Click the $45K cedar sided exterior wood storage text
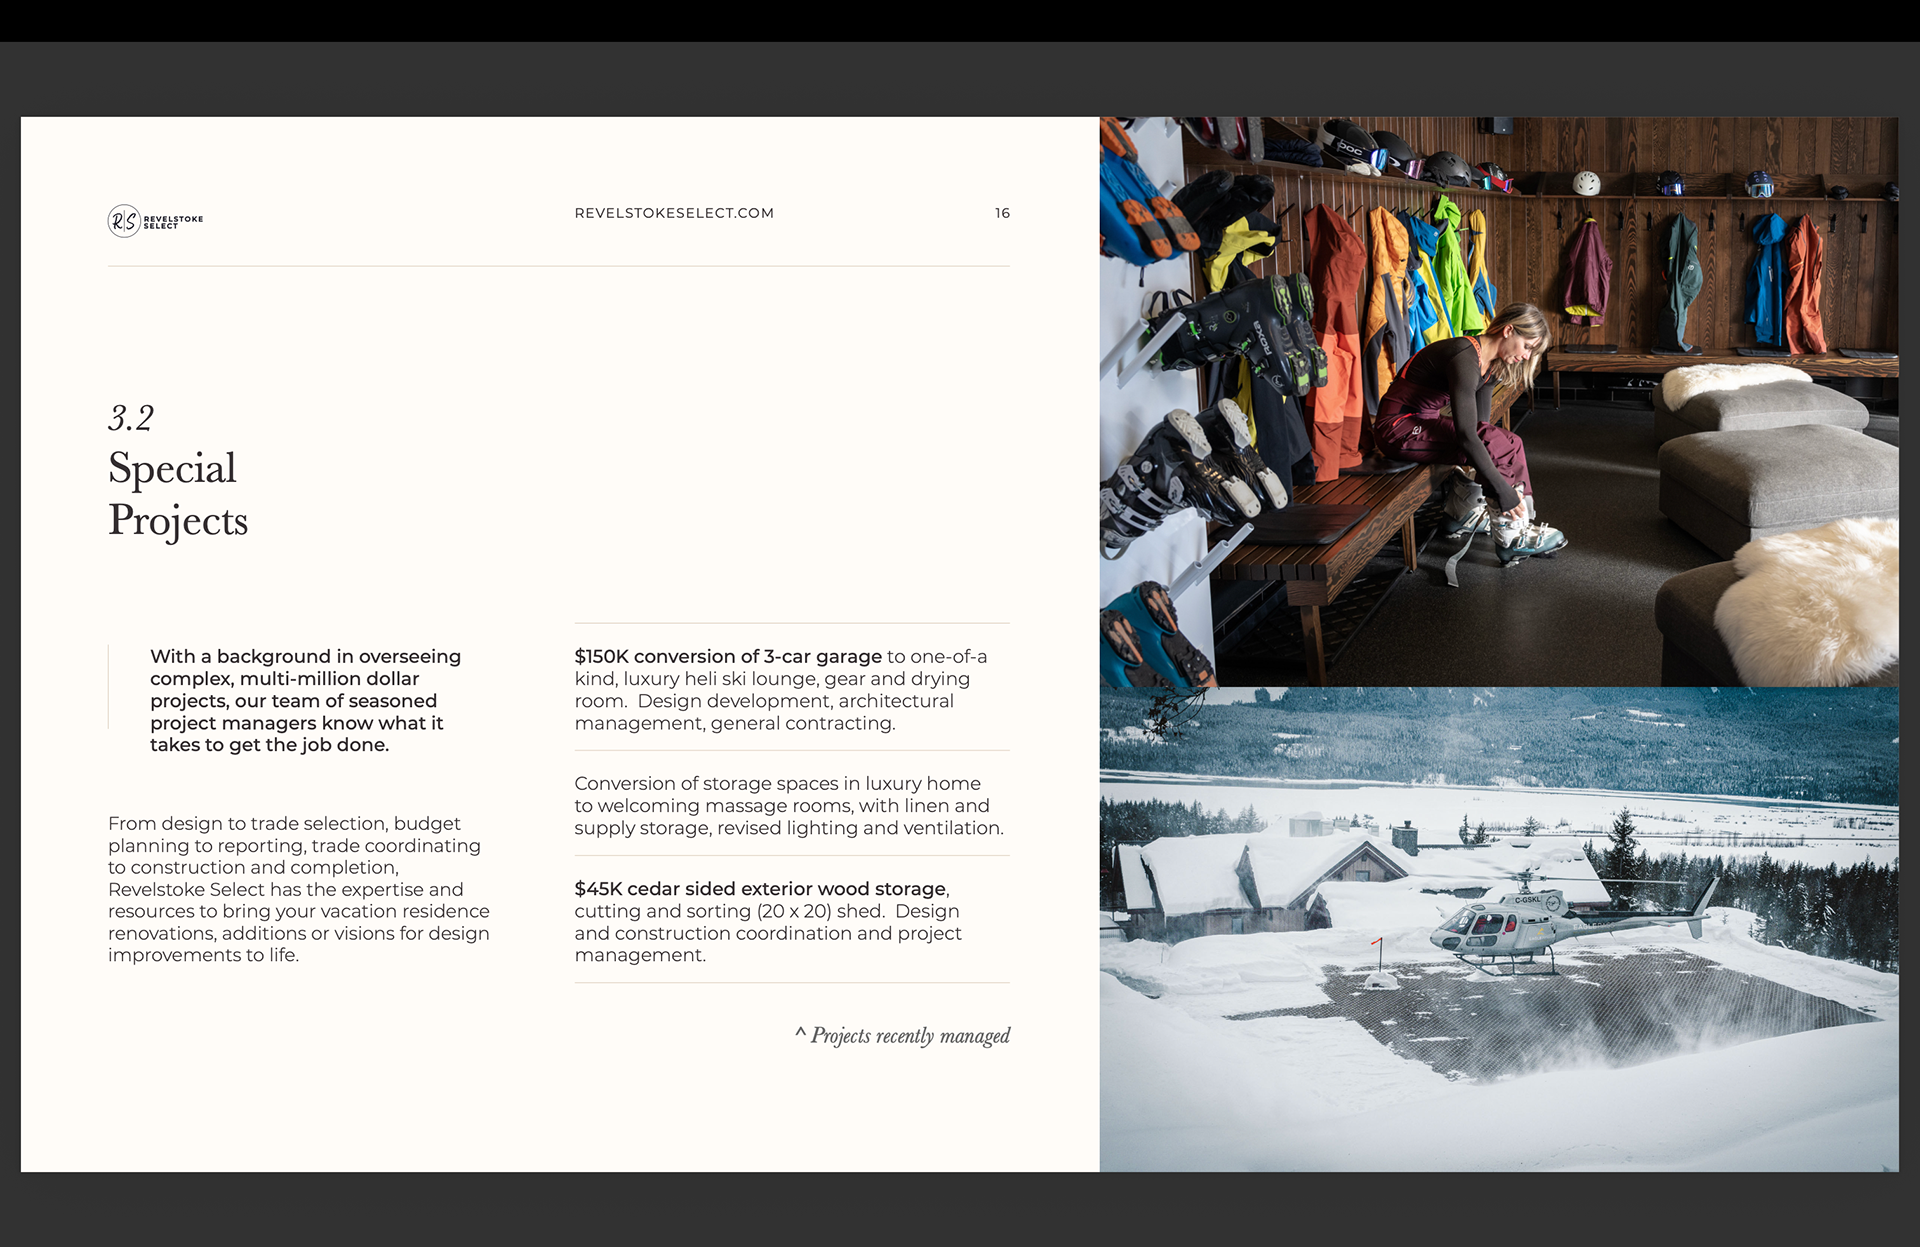Viewport: 1920px width, 1247px height. tap(760, 889)
